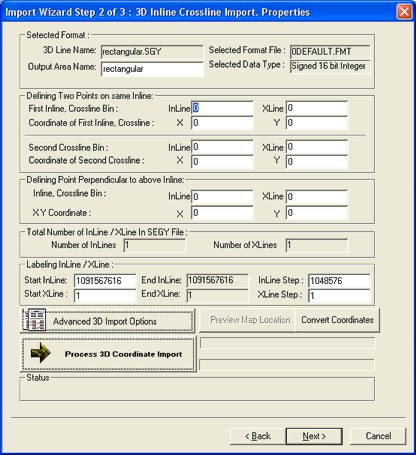Cancel the import wizard
This screenshot has width=416, height=455.
pyautogui.click(x=378, y=436)
